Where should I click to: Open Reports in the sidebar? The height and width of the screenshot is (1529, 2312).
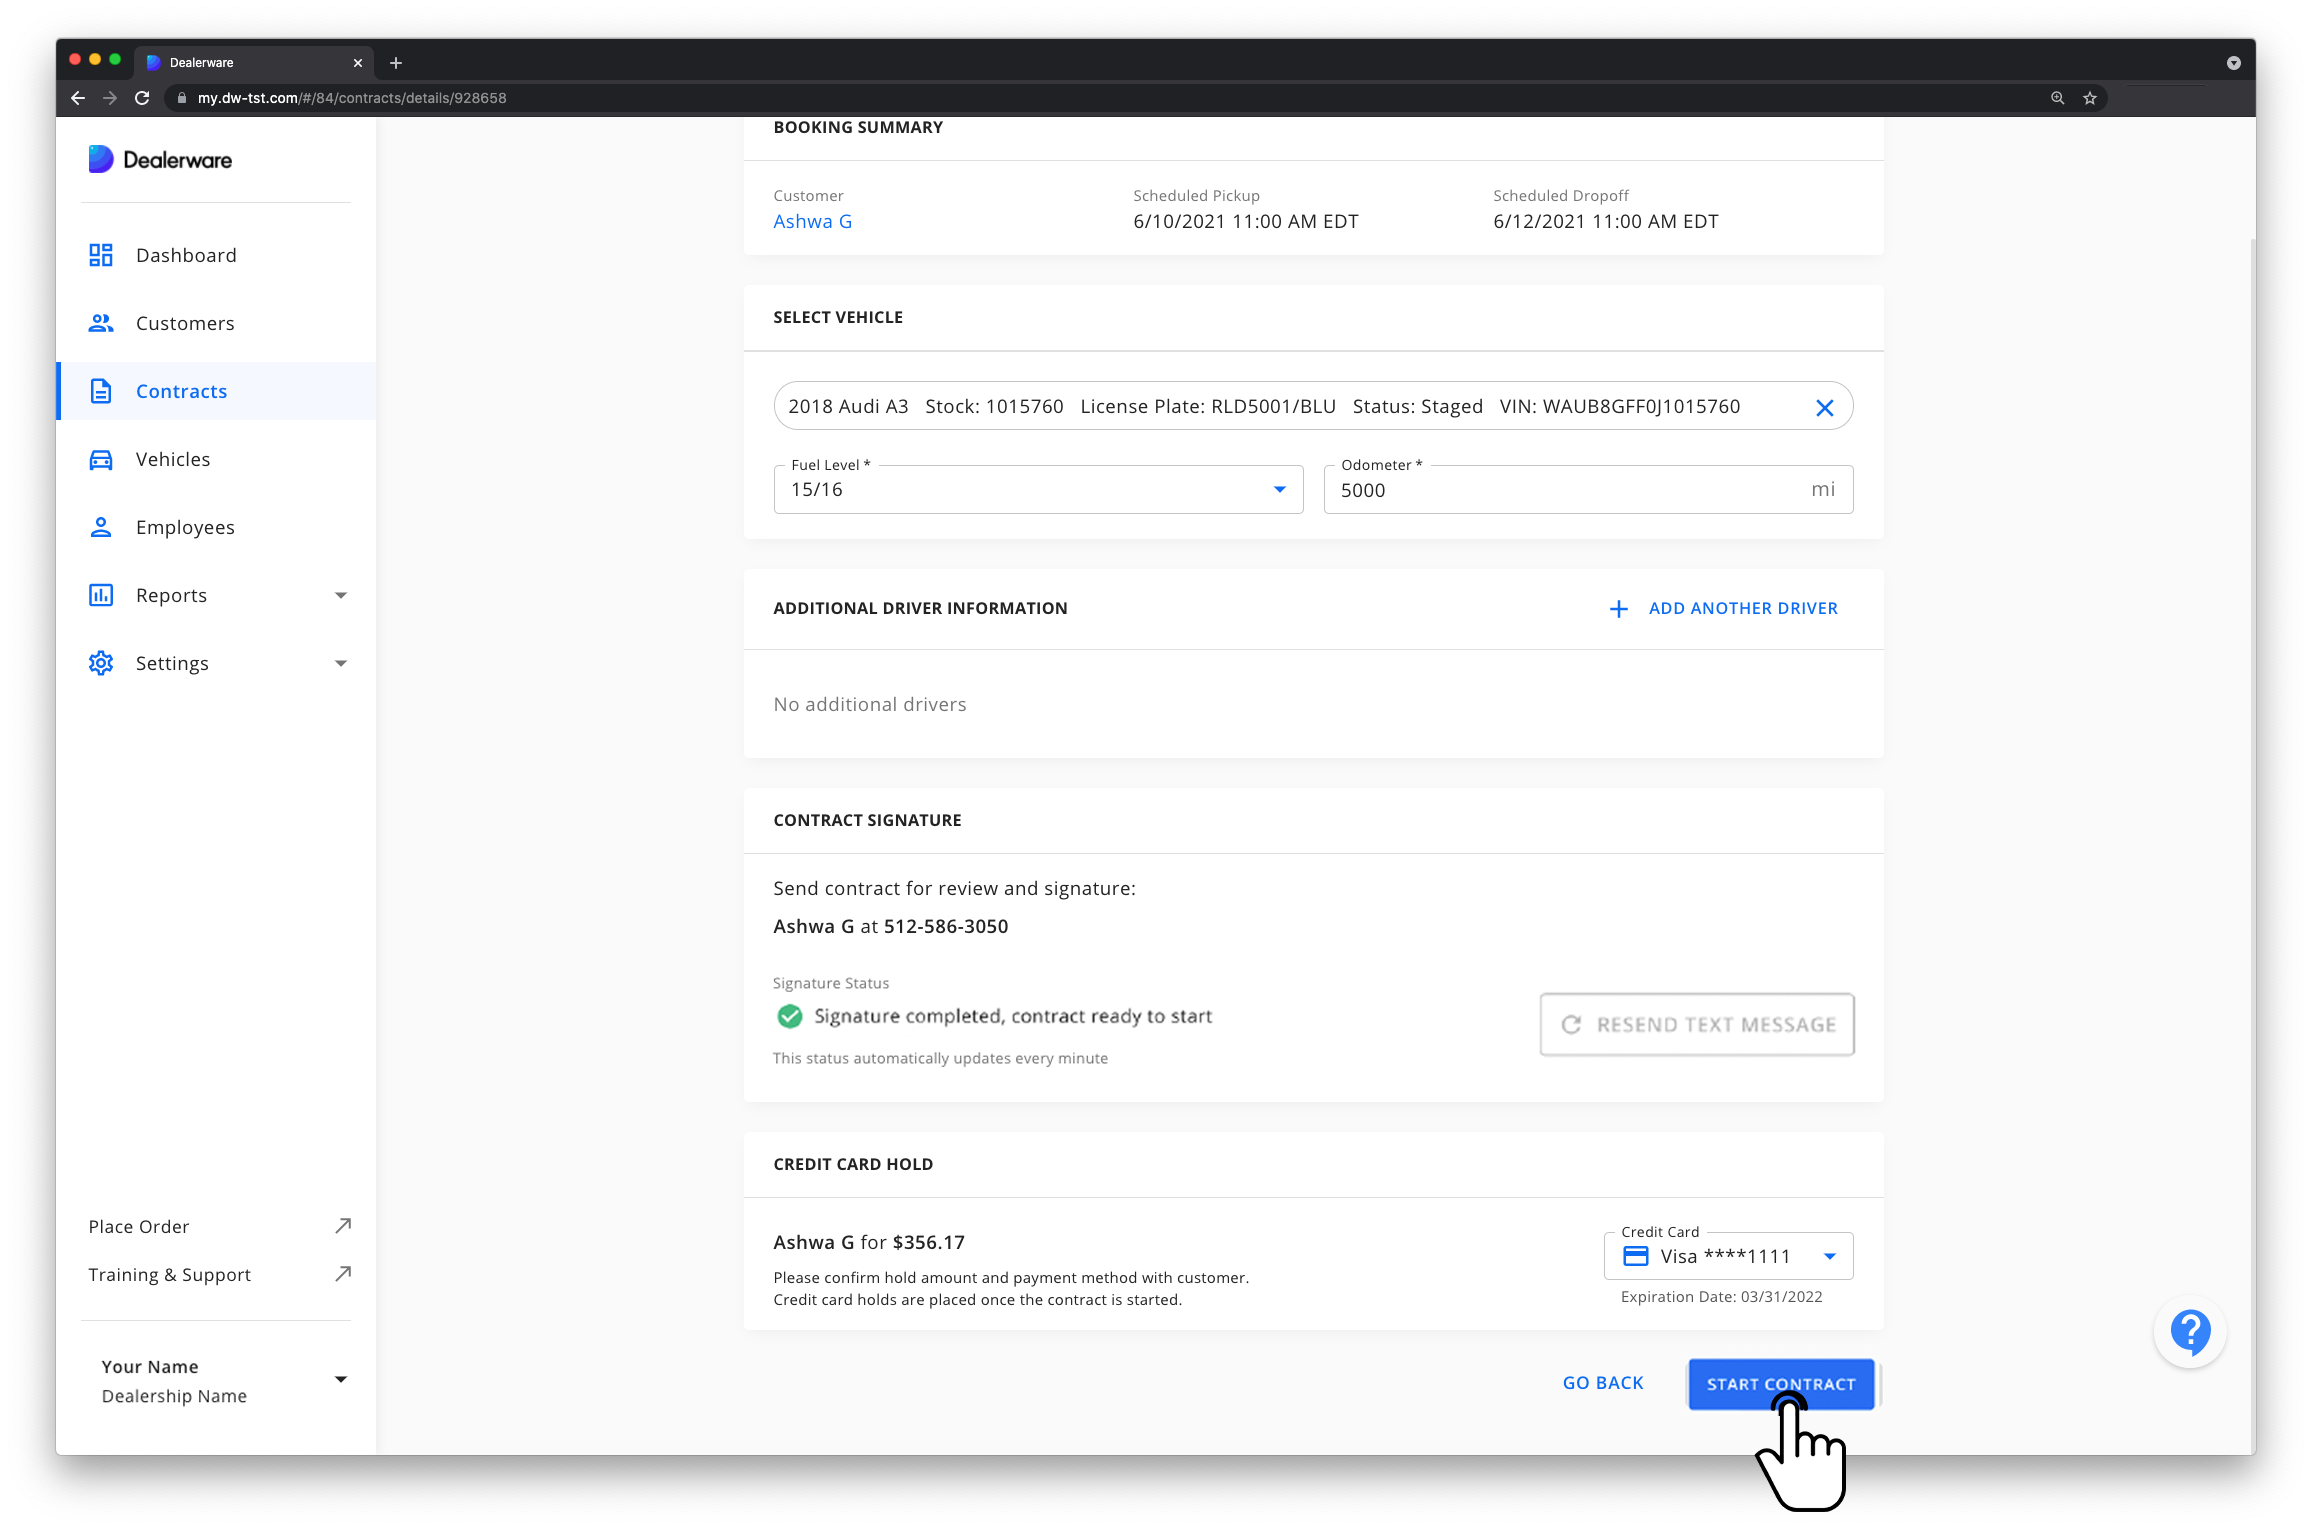pyautogui.click(x=216, y=595)
